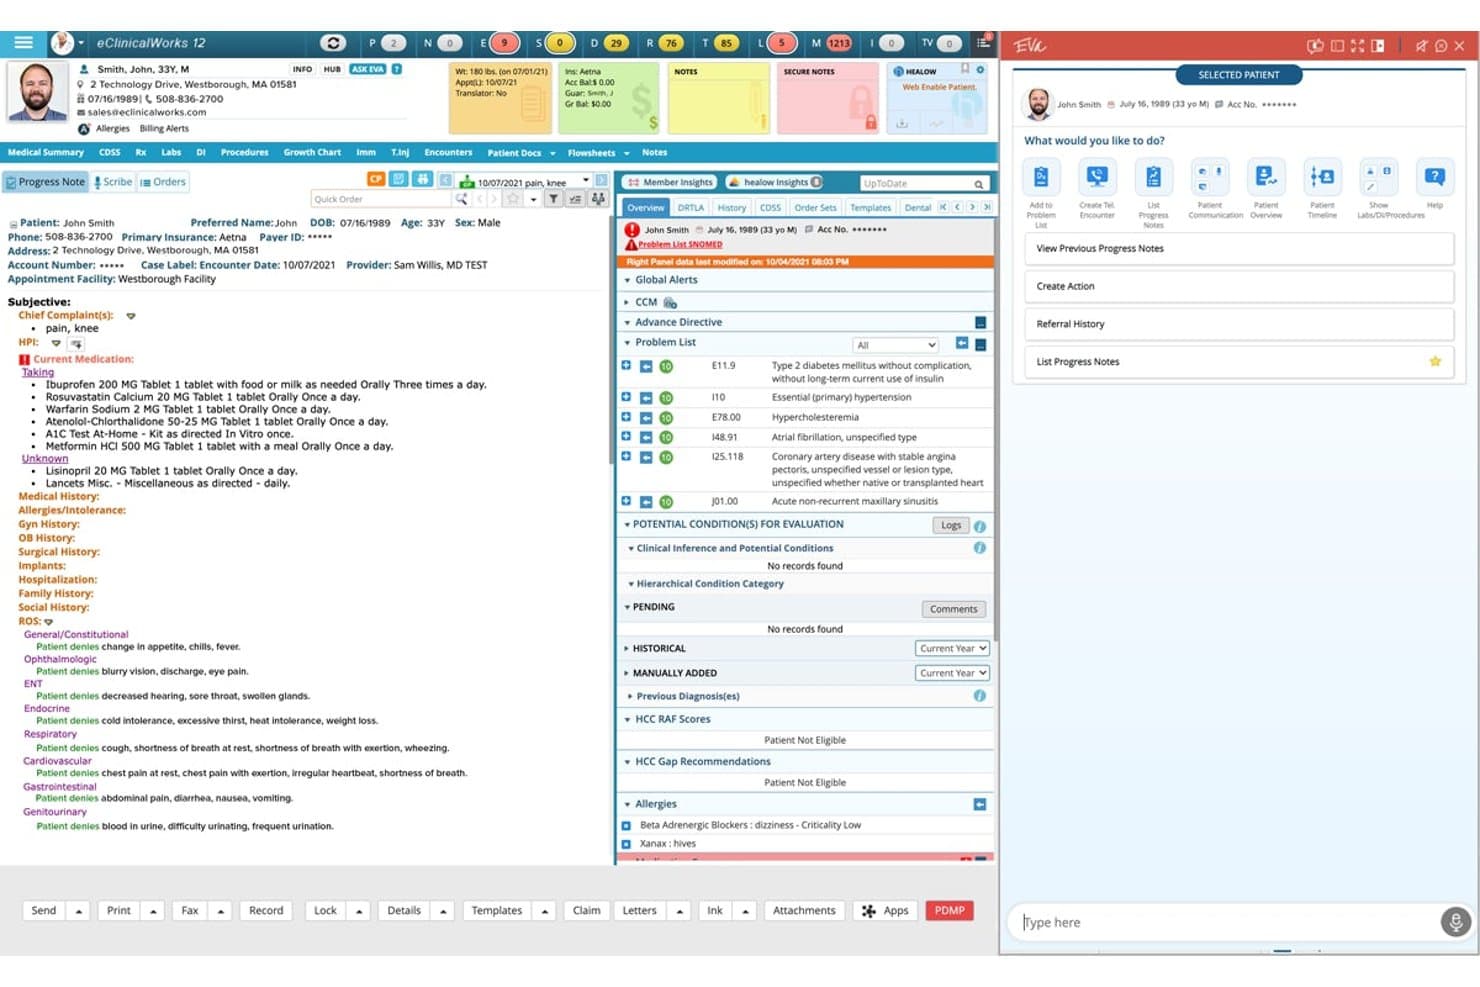Collapse the Advance Directive section
The image size is (1480, 987).
[x=627, y=322]
